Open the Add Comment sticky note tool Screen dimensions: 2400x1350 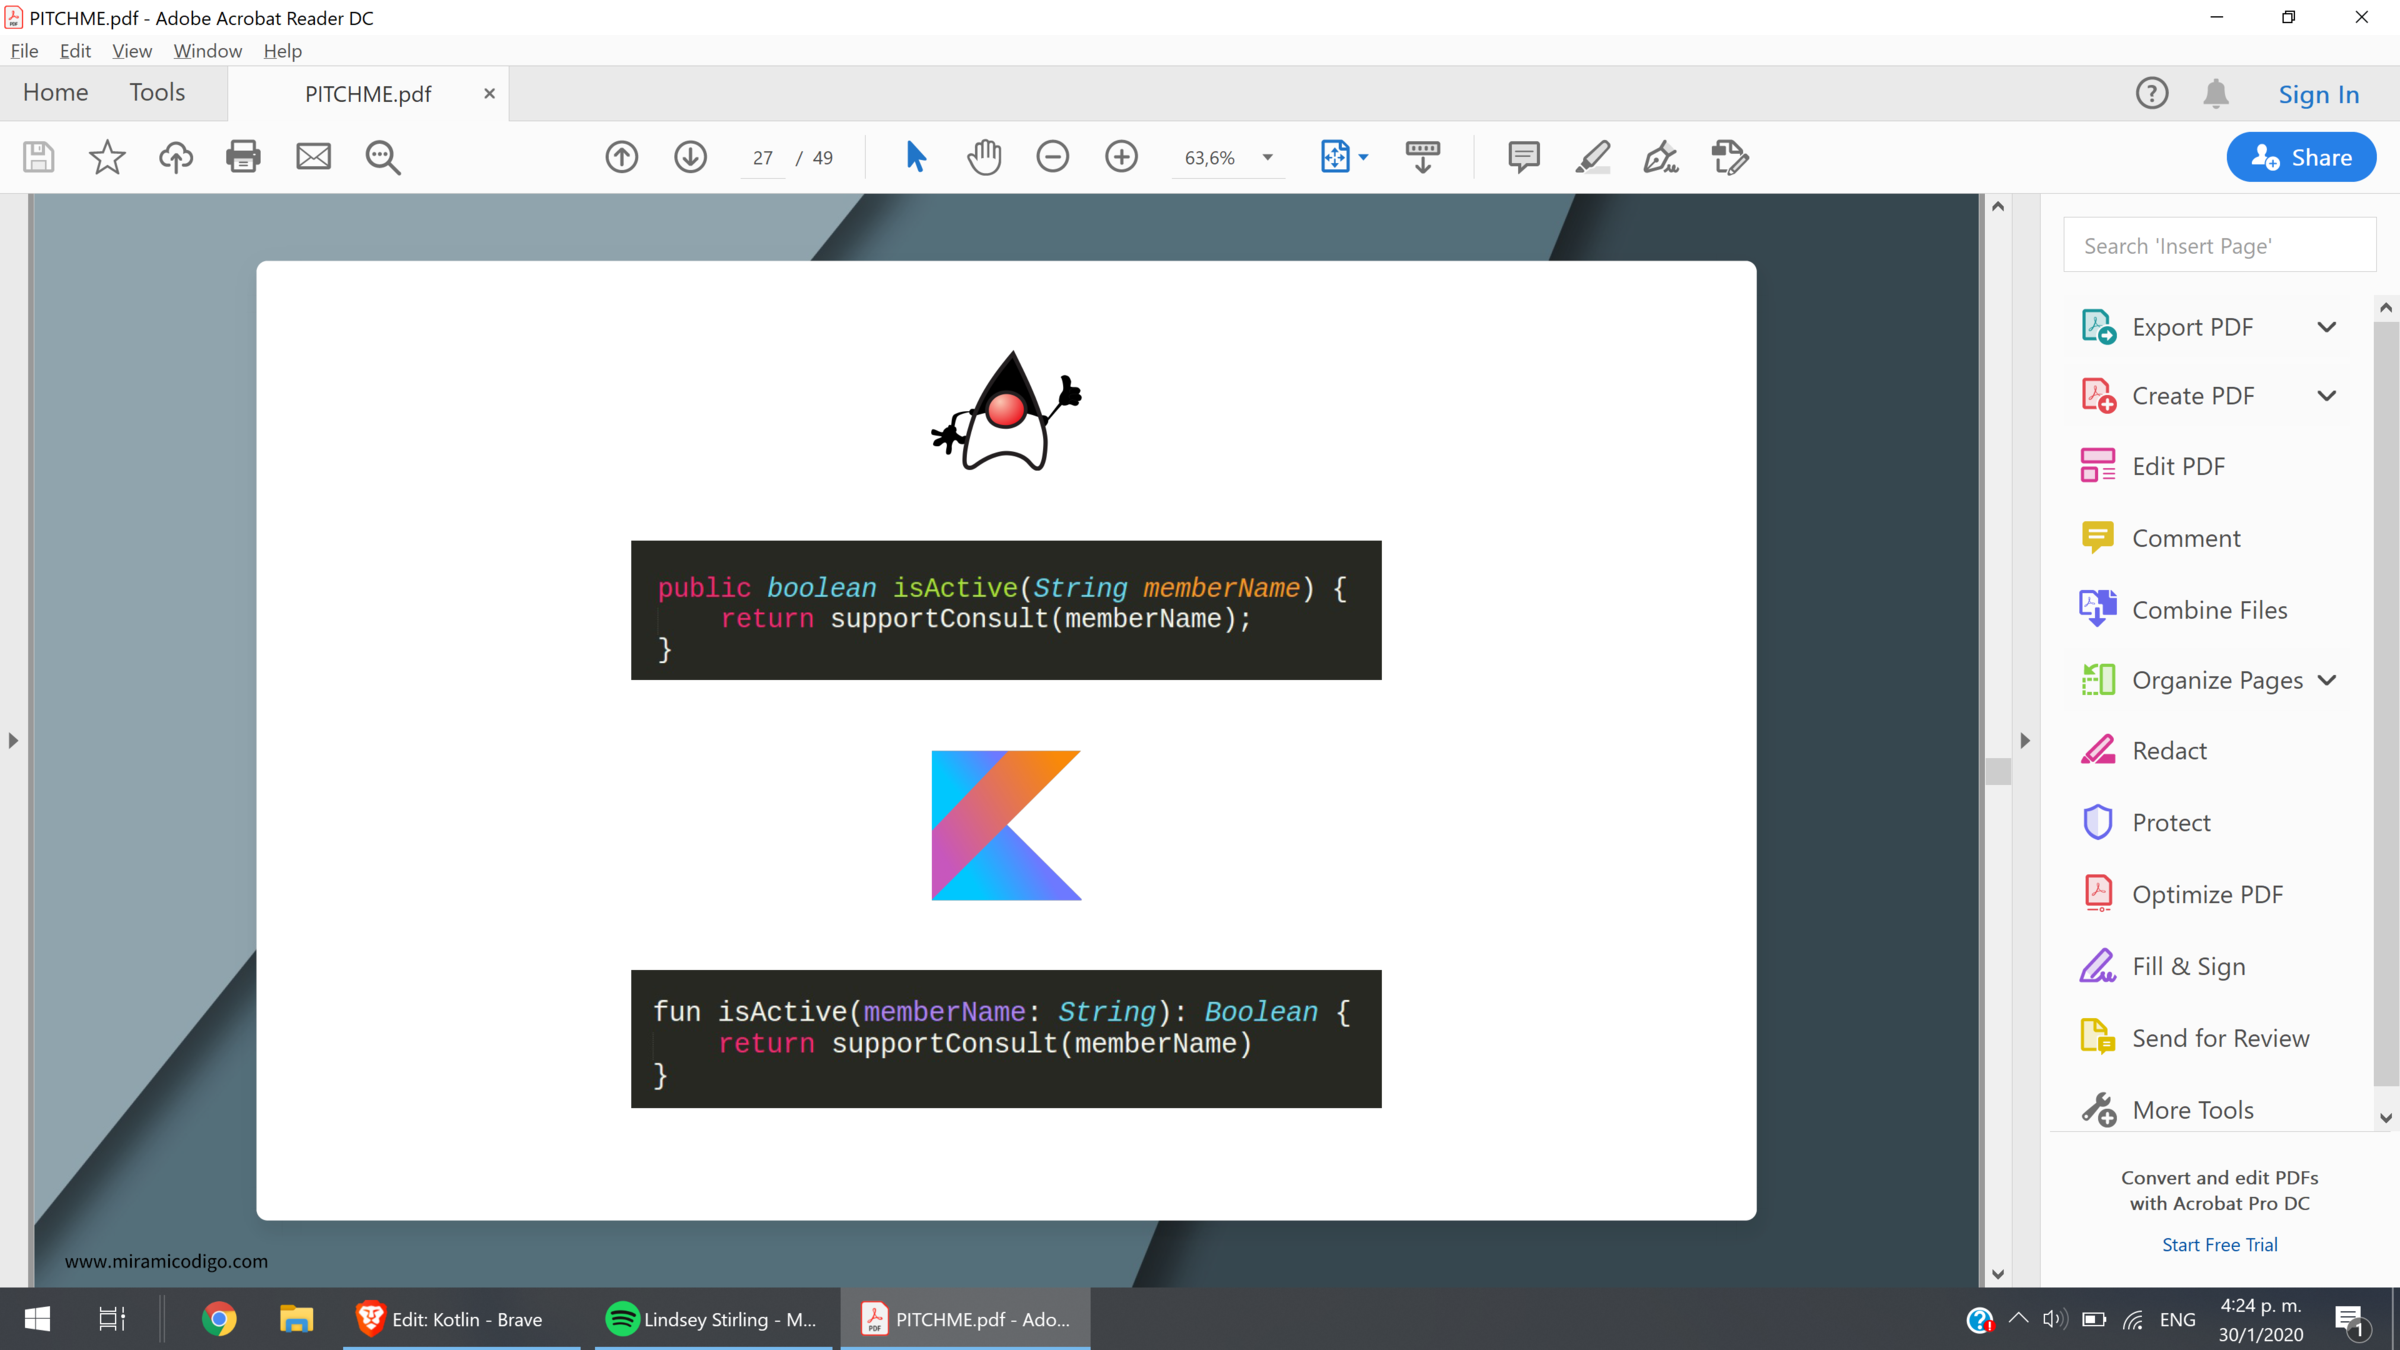pos(1523,157)
